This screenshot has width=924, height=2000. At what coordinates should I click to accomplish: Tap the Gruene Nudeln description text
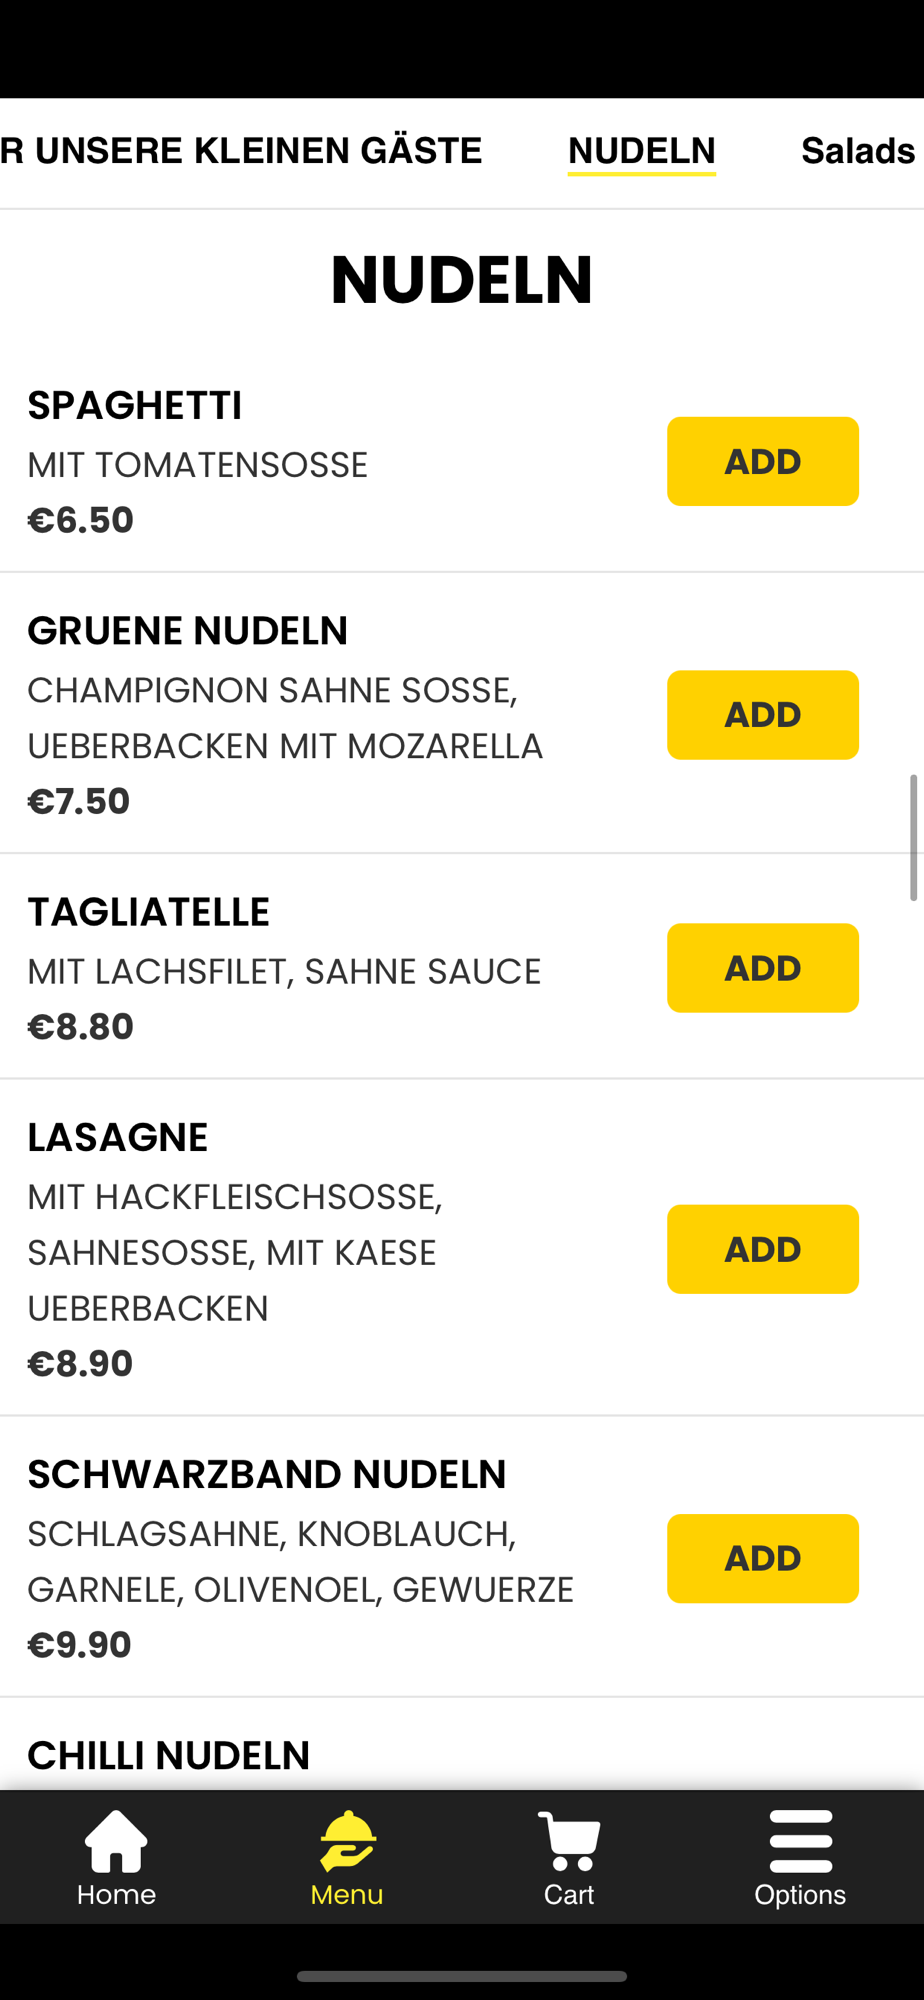pyautogui.click(x=285, y=718)
